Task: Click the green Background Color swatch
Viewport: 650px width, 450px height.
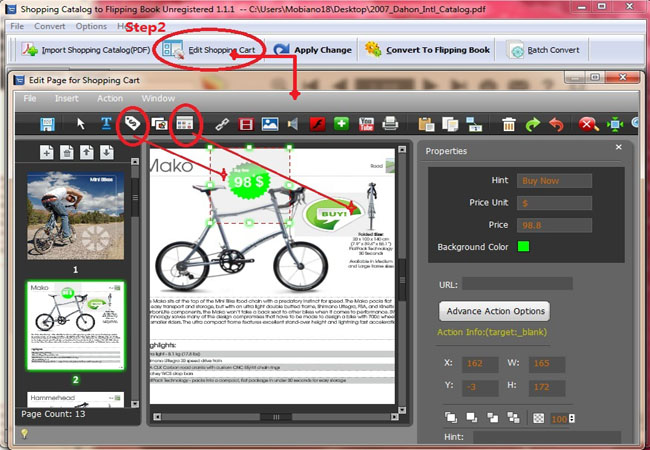Action: pyautogui.click(x=524, y=247)
